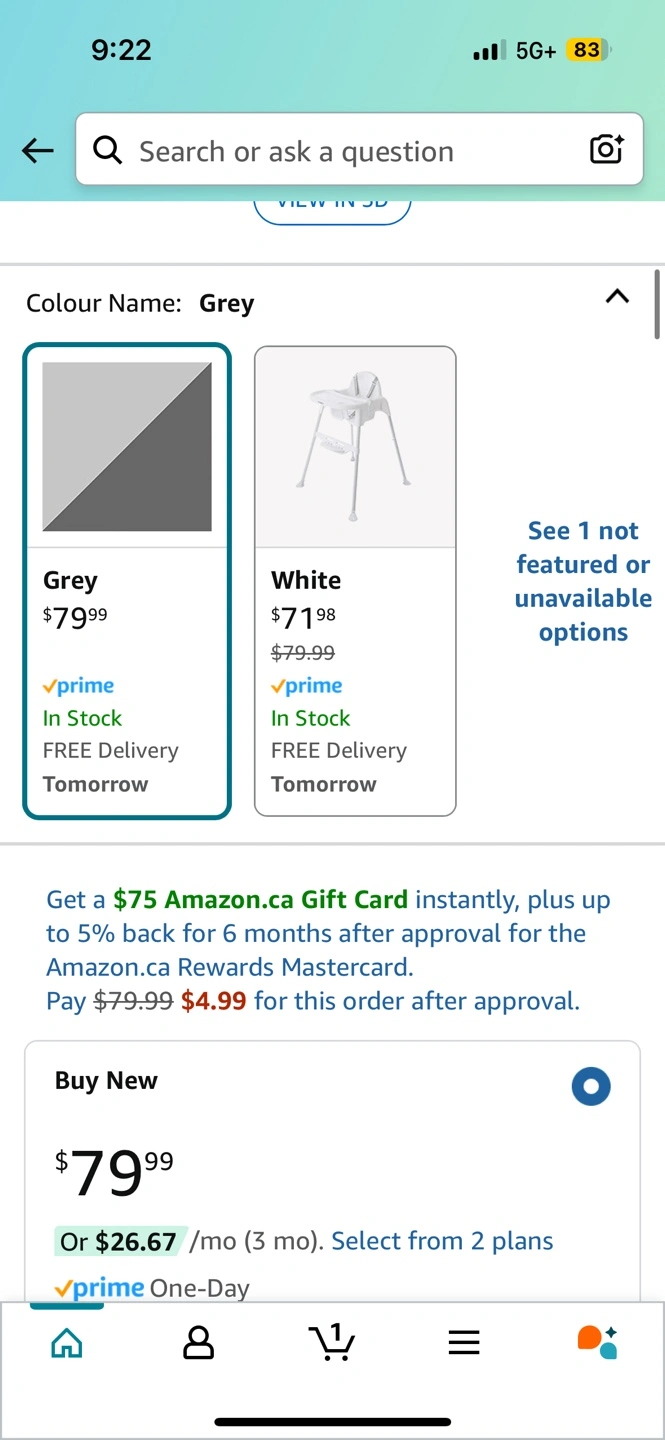Open Rufus AI assistant icon
665x1440 pixels.
(x=597, y=1342)
